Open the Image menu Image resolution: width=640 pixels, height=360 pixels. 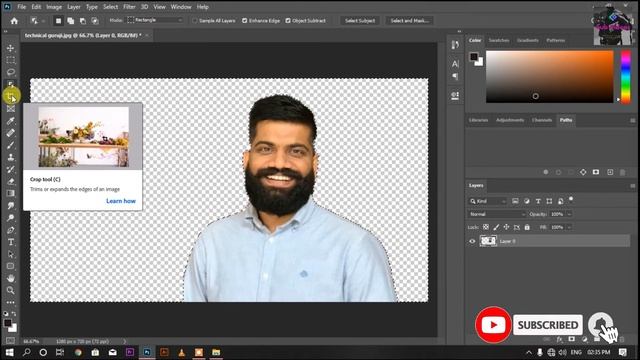pyautogui.click(x=54, y=7)
